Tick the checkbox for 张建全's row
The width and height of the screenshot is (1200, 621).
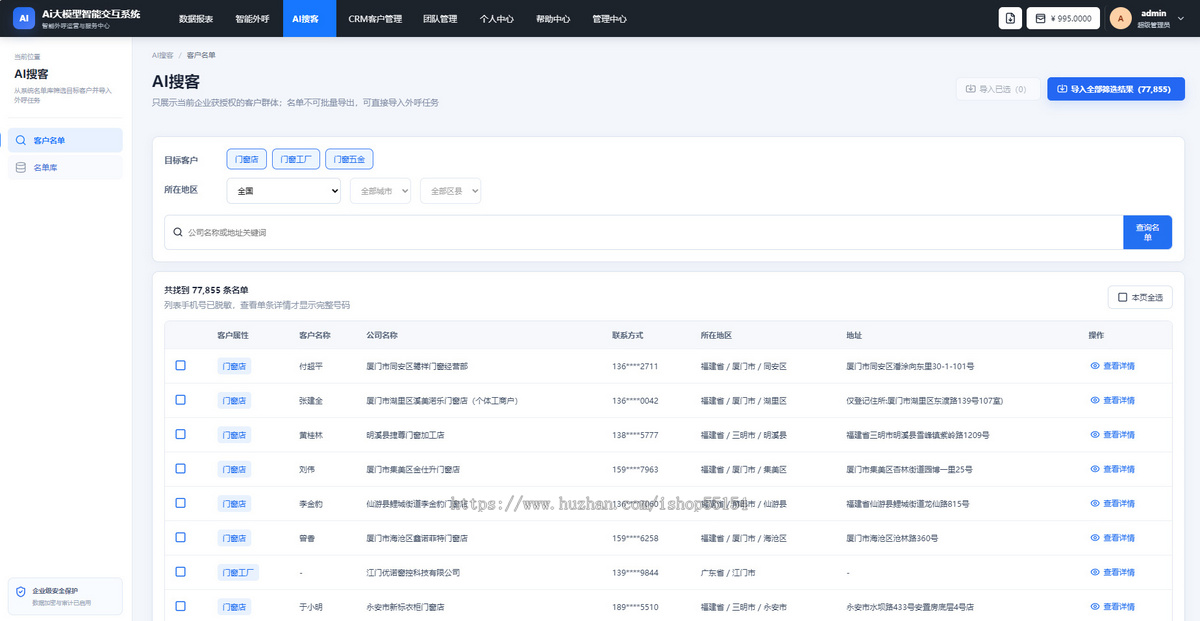(x=181, y=399)
